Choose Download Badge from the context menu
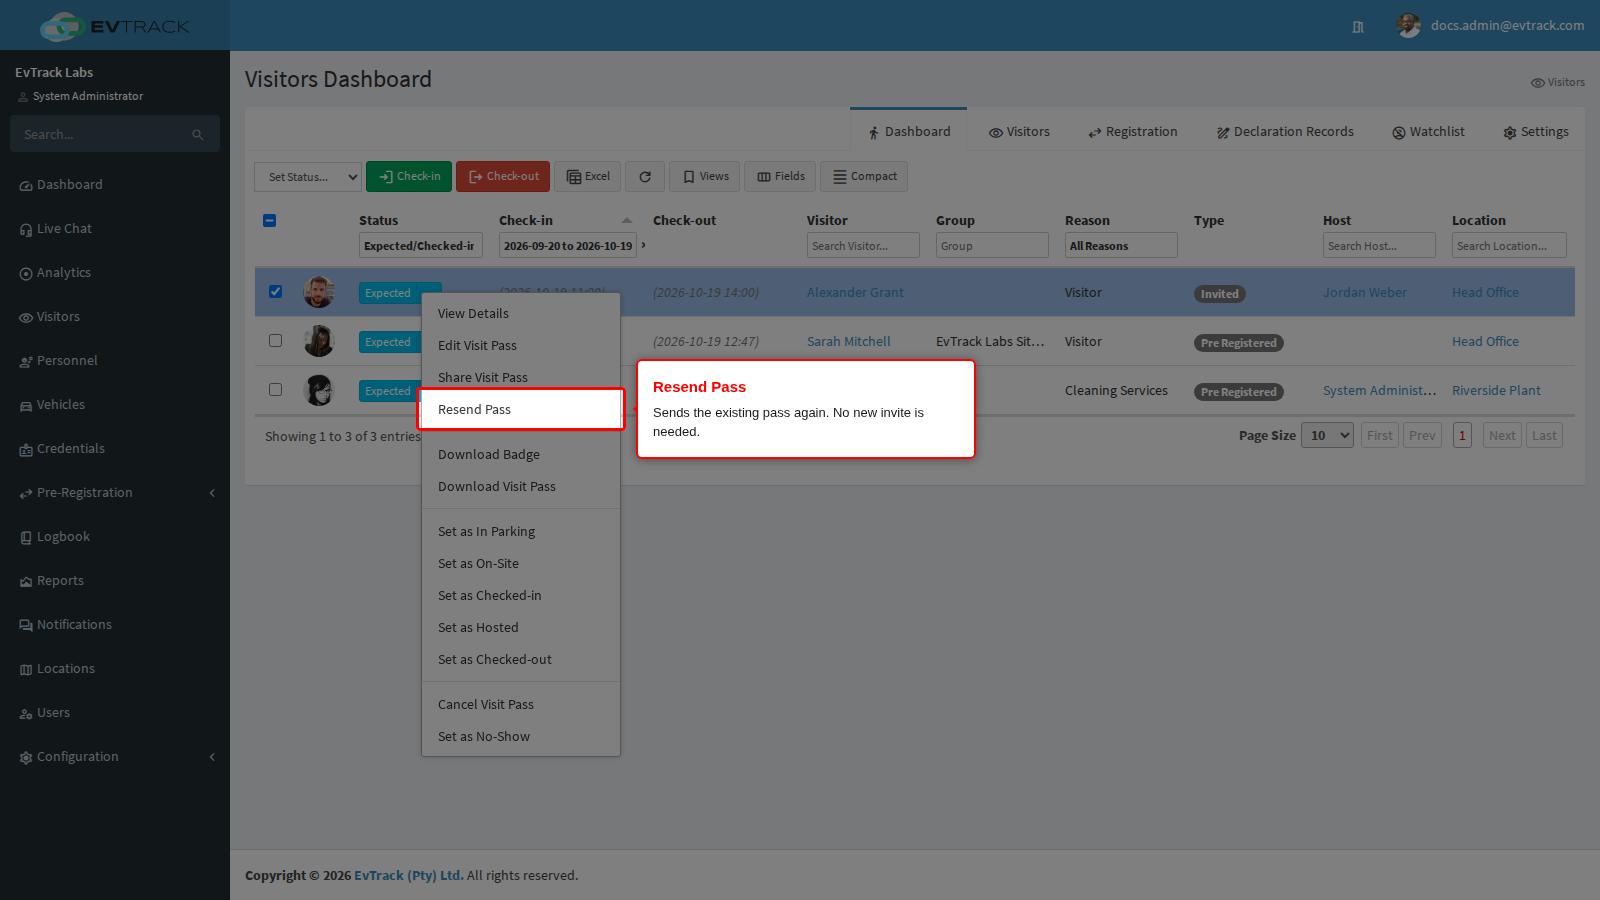 (x=521, y=455)
